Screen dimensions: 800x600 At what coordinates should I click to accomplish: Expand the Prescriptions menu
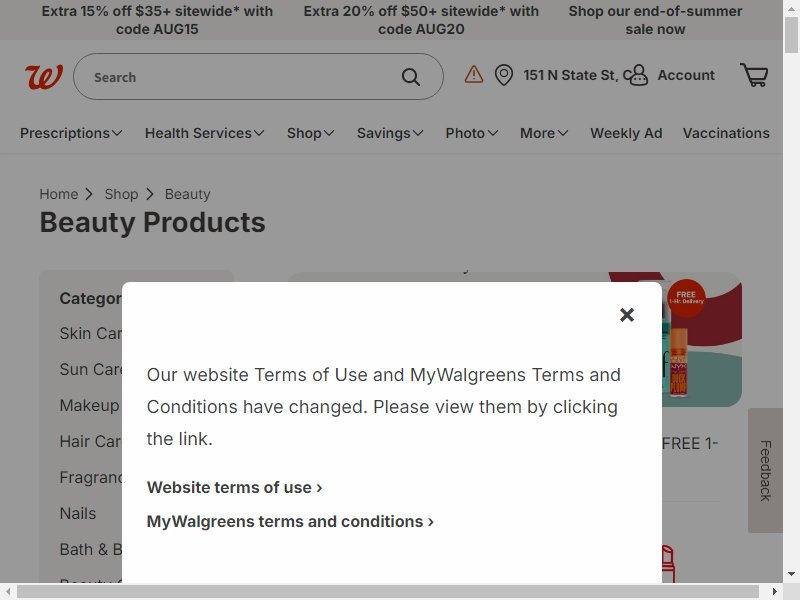pyautogui.click(x=71, y=133)
